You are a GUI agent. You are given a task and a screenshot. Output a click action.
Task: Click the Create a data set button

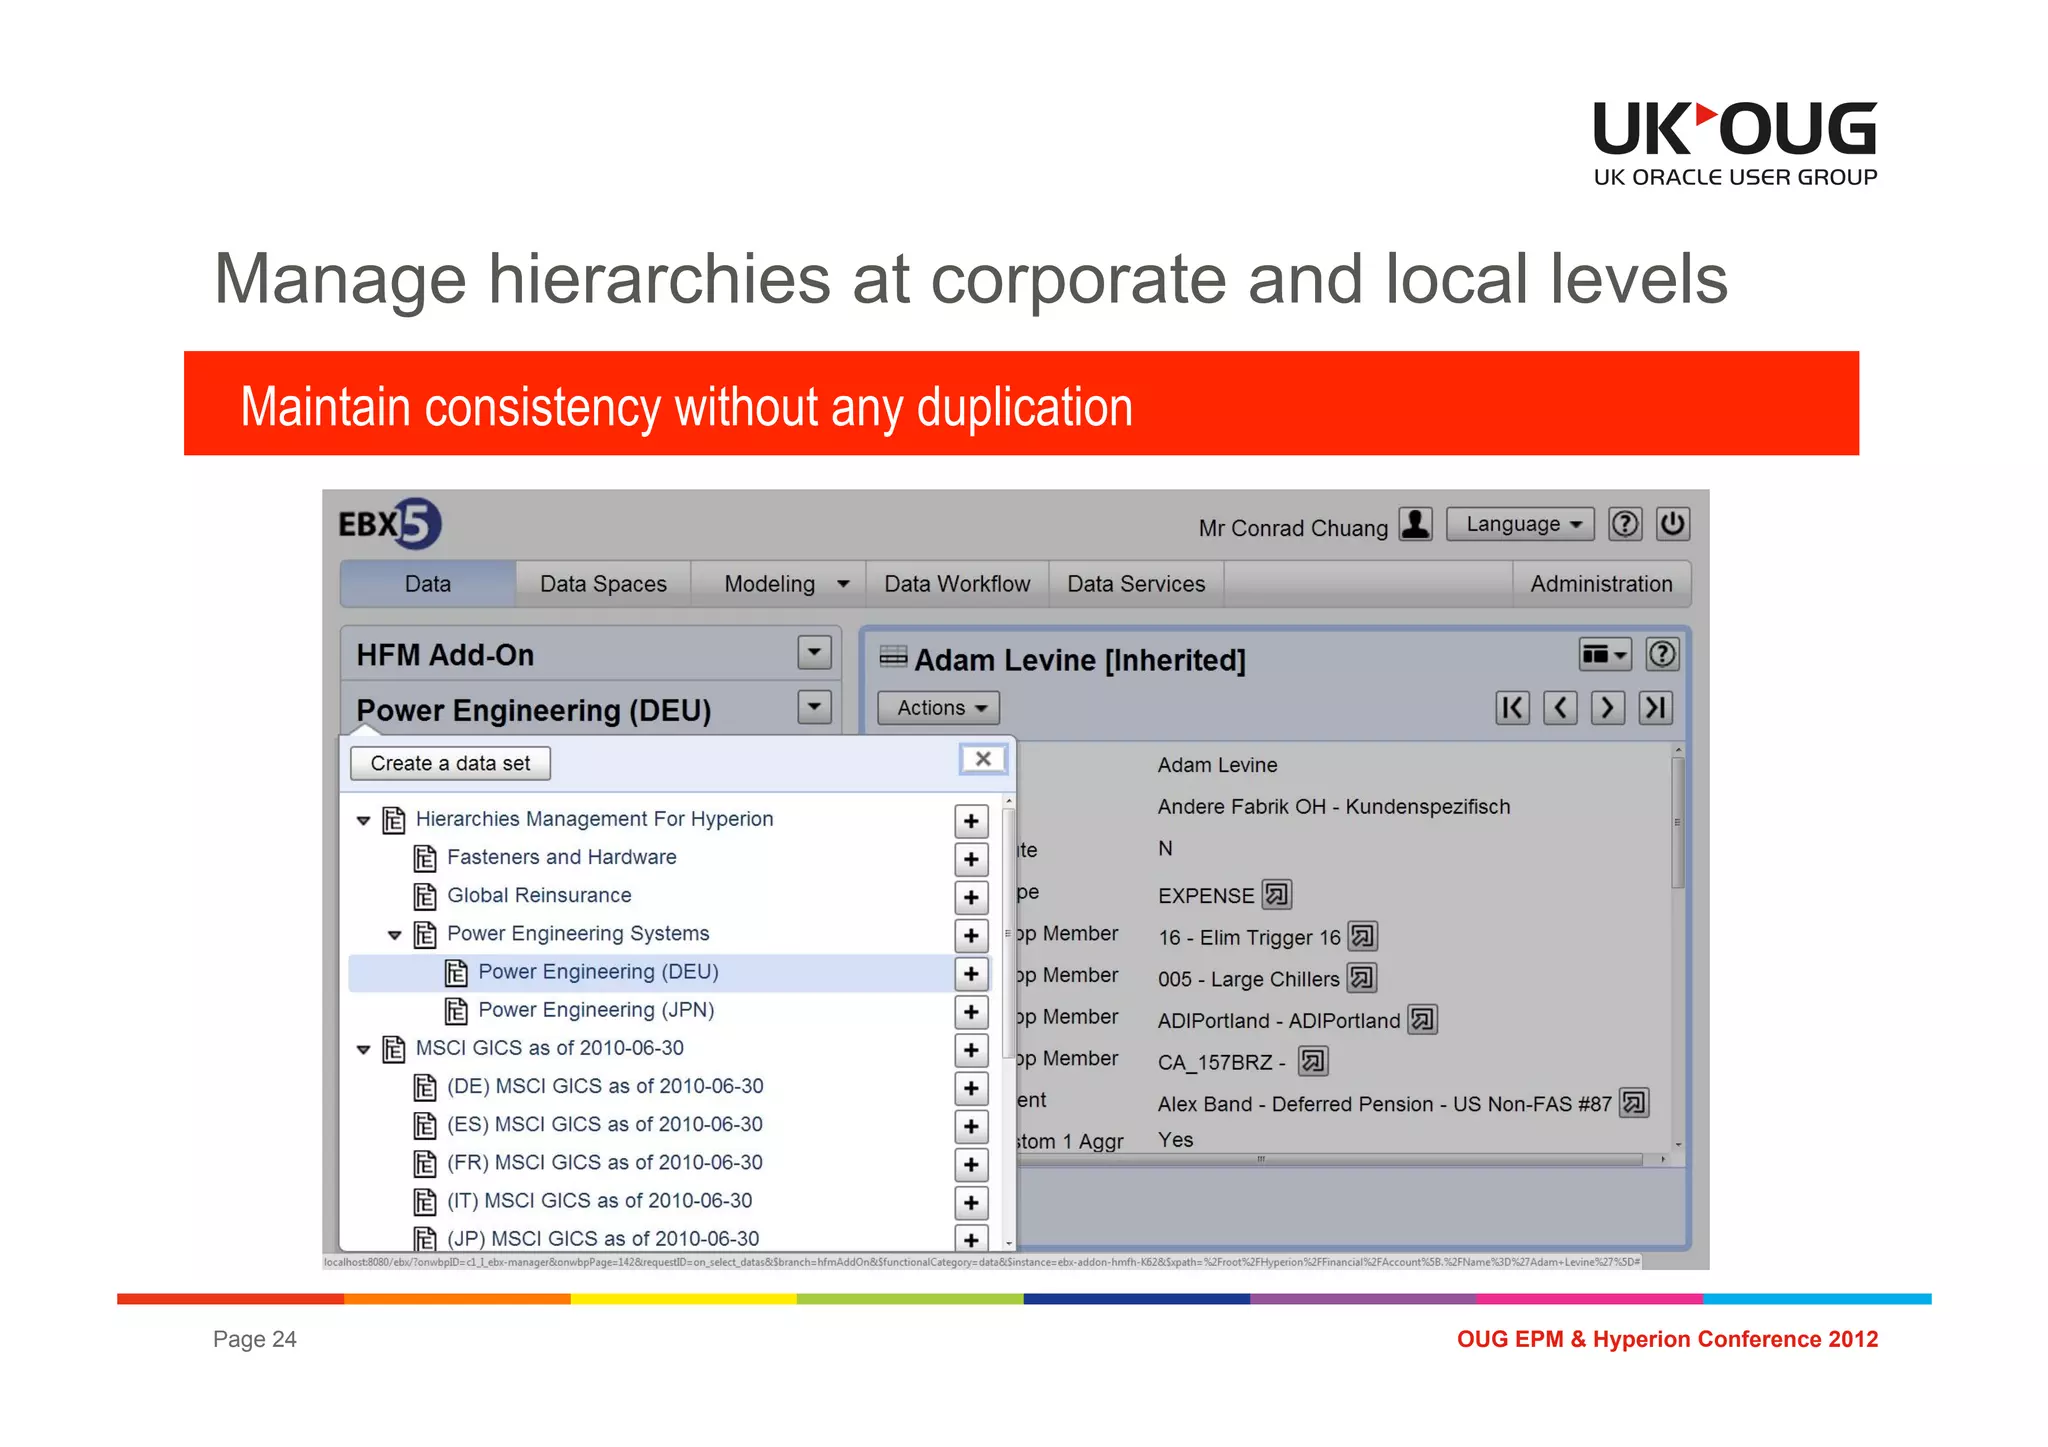450,763
